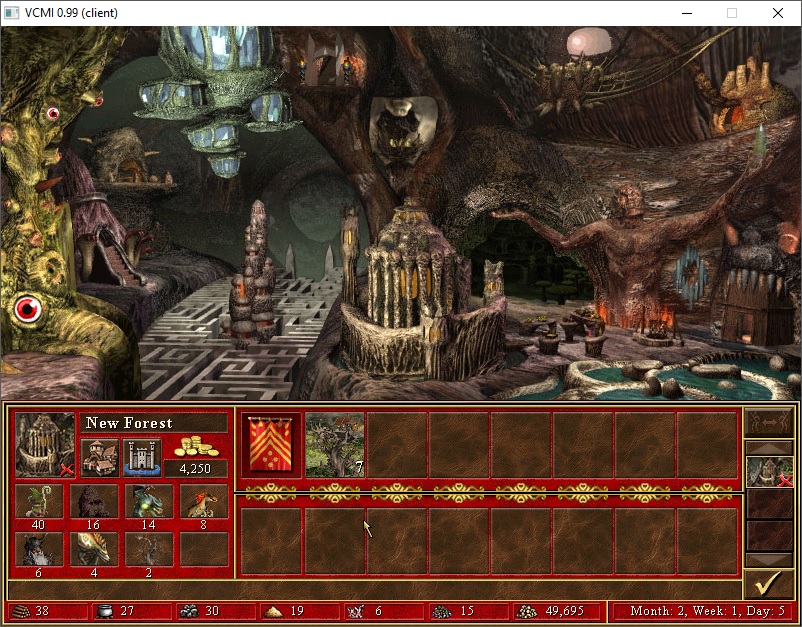Select the creature dwelling showing 40

click(x=39, y=501)
